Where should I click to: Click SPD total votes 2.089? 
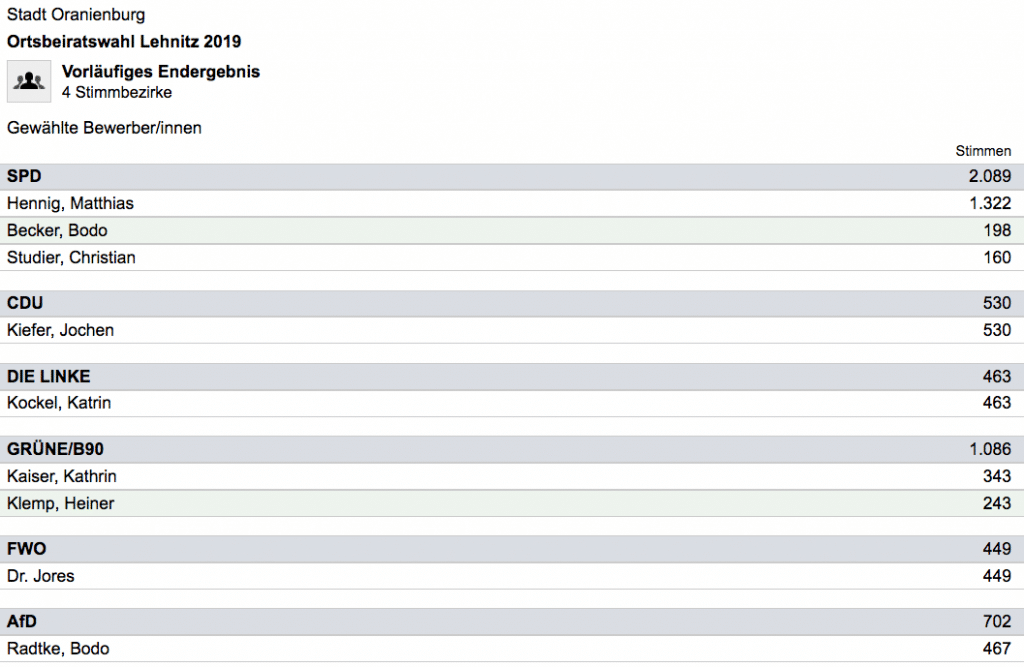(x=989, y=176)
